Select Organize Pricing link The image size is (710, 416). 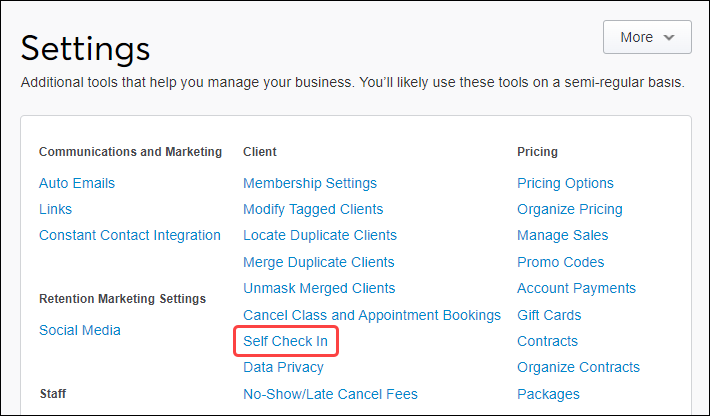pos(570,209)
